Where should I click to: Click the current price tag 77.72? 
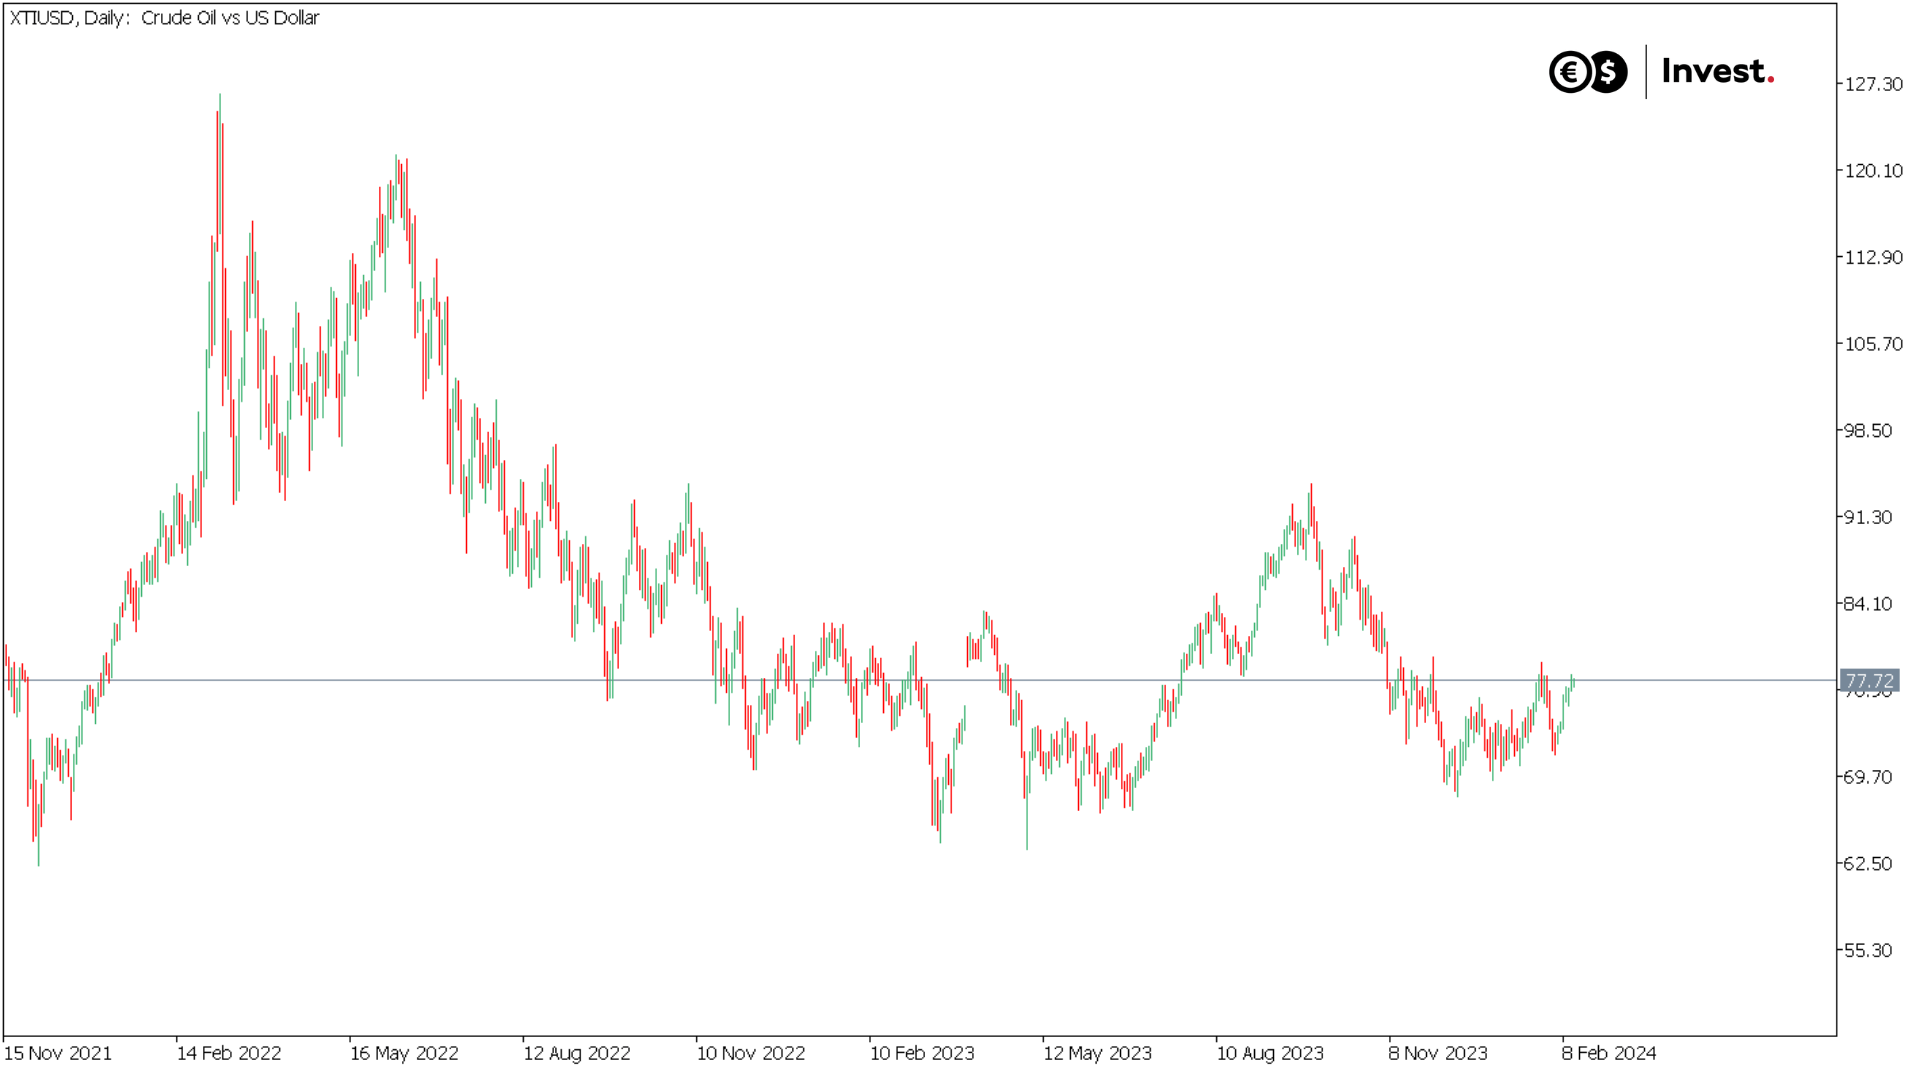tap(1869, 681)
